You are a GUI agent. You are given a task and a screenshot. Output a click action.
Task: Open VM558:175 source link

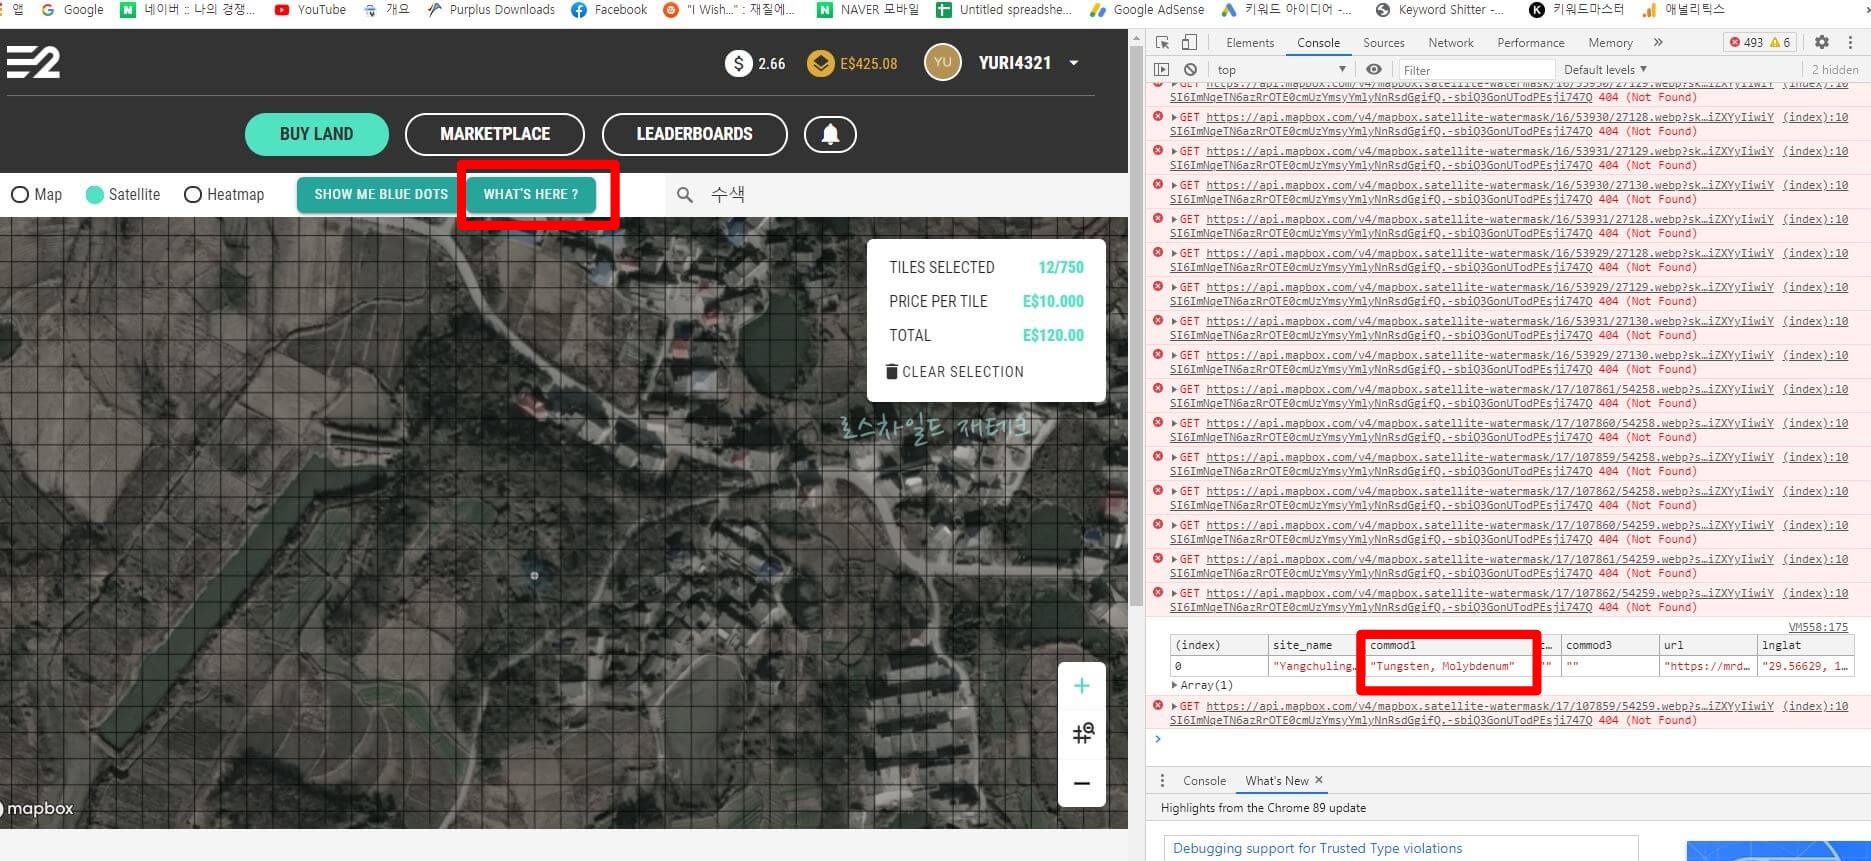click(1818, 627)
